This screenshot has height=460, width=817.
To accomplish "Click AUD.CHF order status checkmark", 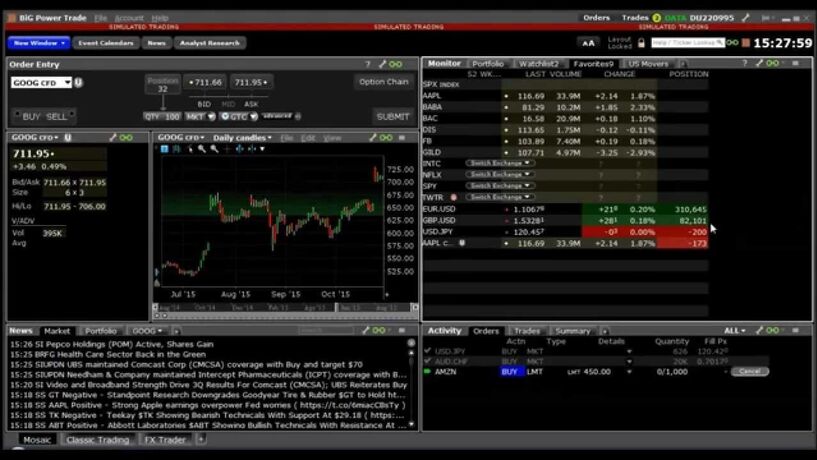I will tap(428, 360).
